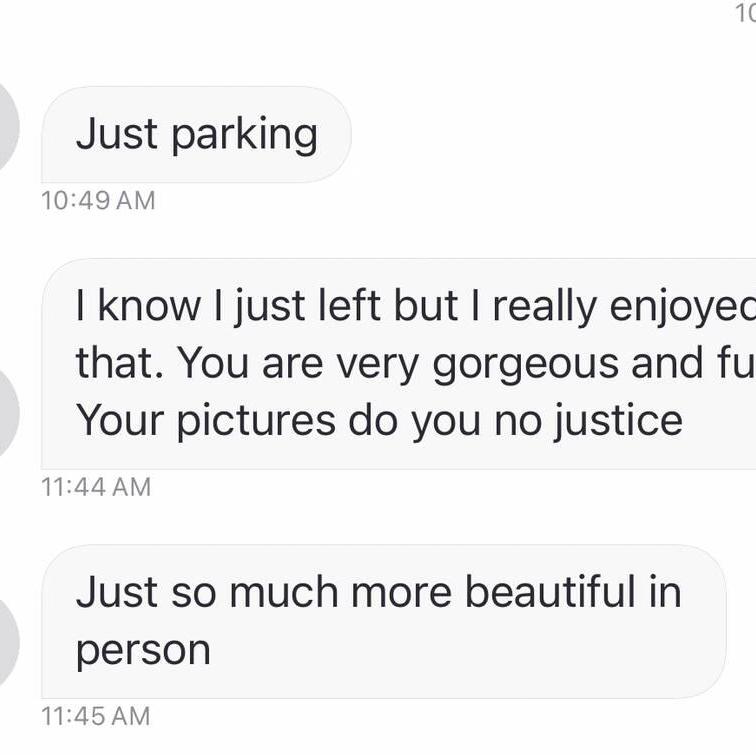Screen dimensions: 756x755
Task: Click the word "person" in the last bubble
Action: (x=143, y=651)
